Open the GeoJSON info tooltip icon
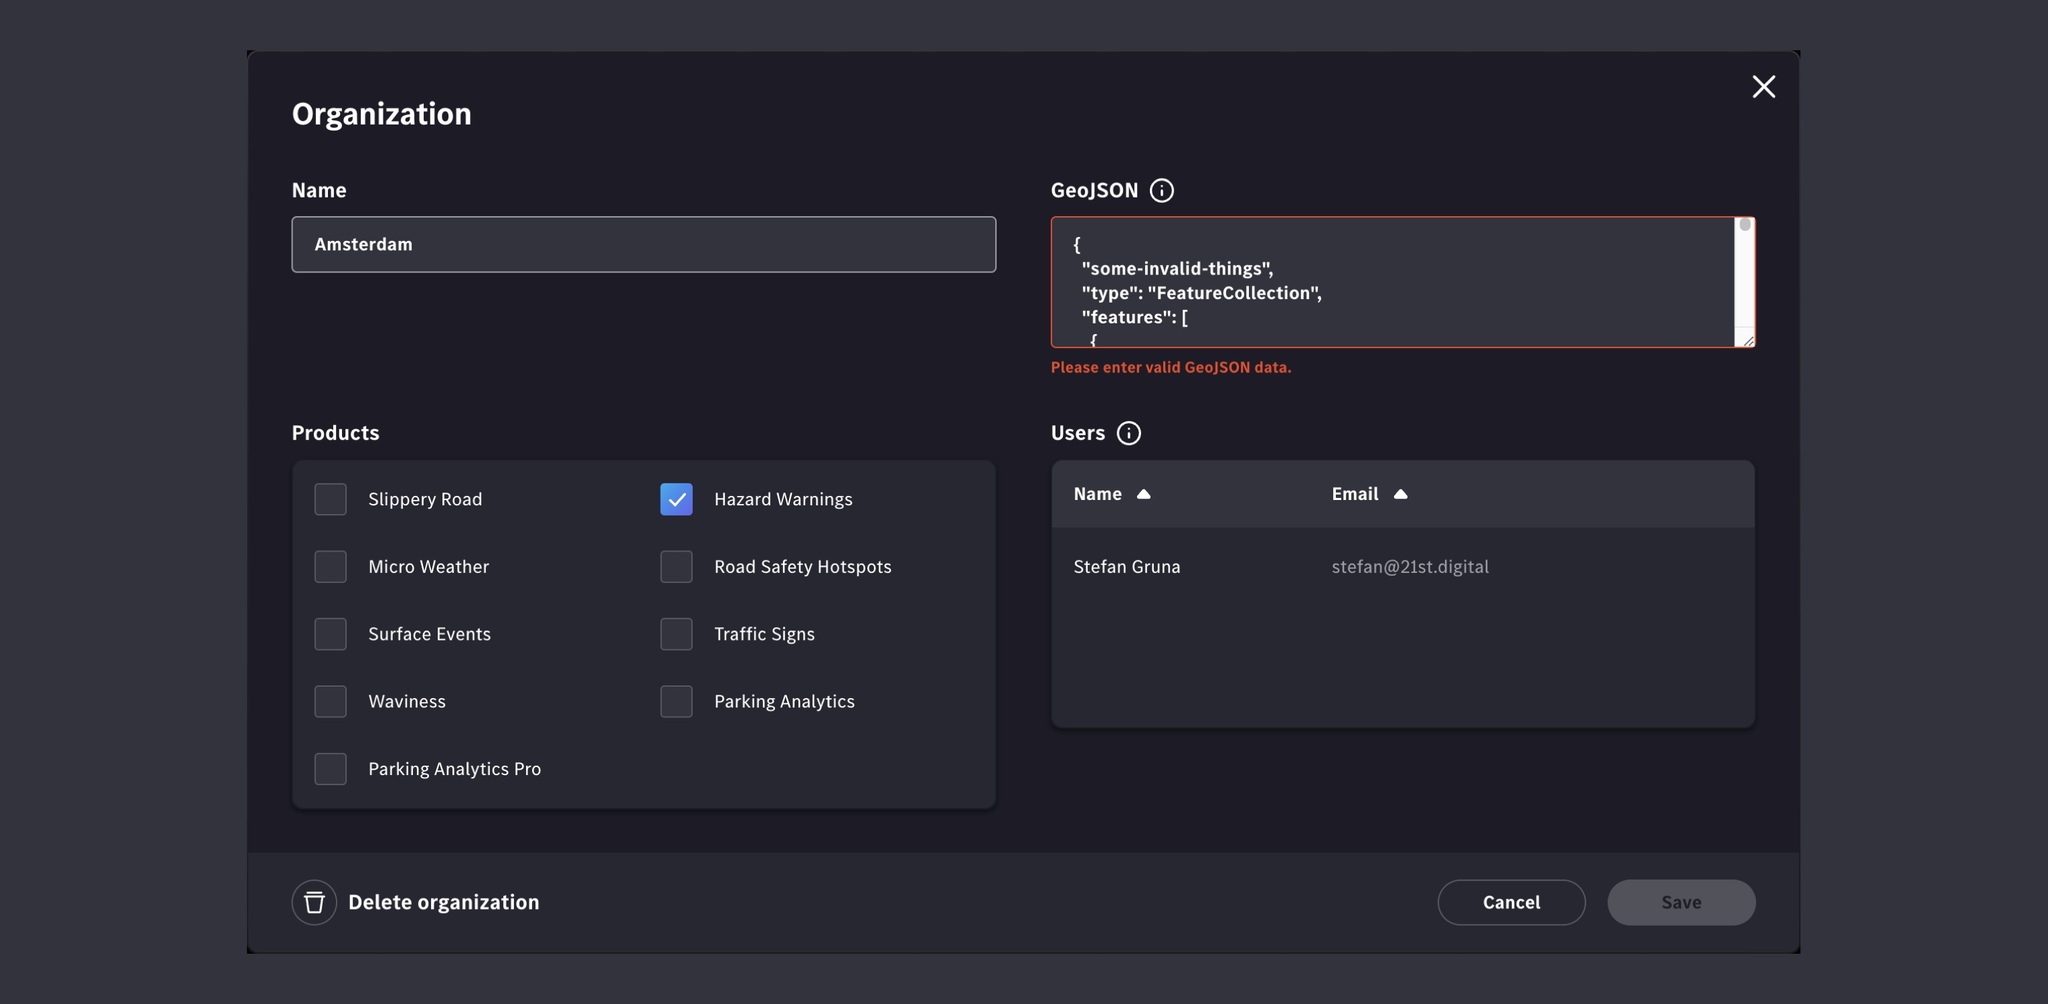 click(1161, 190)
